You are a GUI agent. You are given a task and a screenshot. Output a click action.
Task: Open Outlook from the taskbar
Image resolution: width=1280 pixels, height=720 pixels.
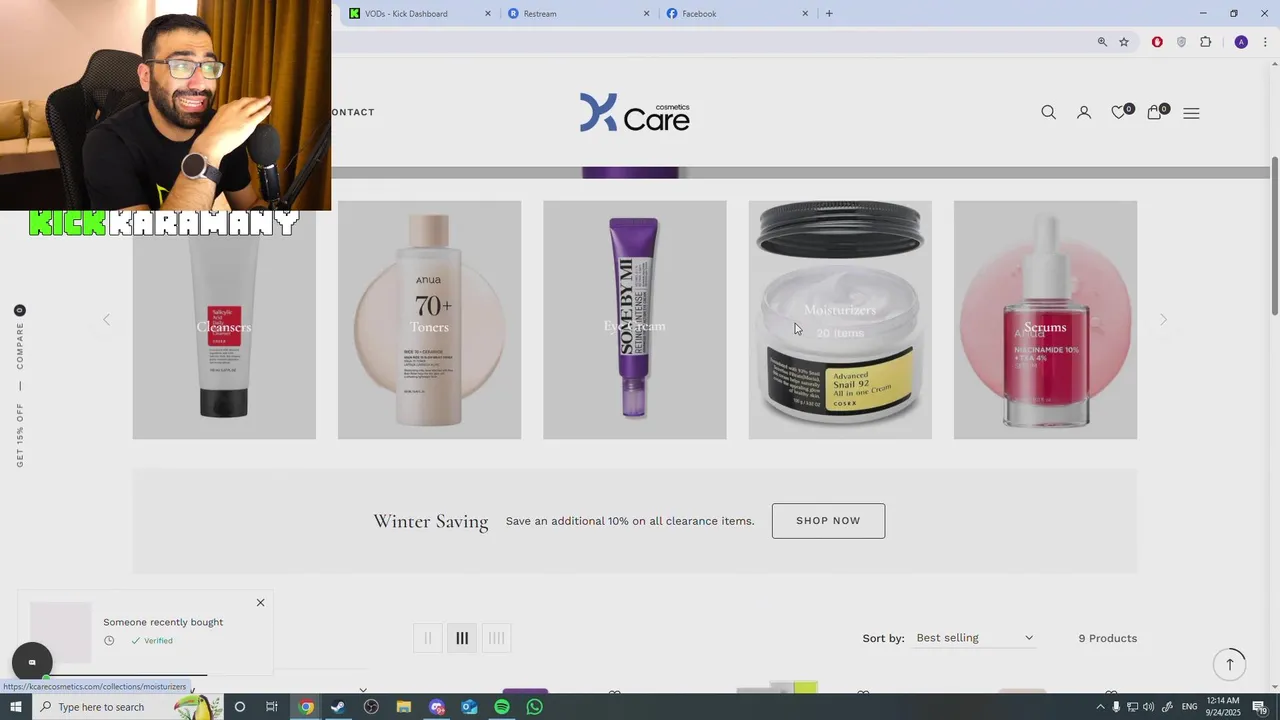tap(469, 707)
